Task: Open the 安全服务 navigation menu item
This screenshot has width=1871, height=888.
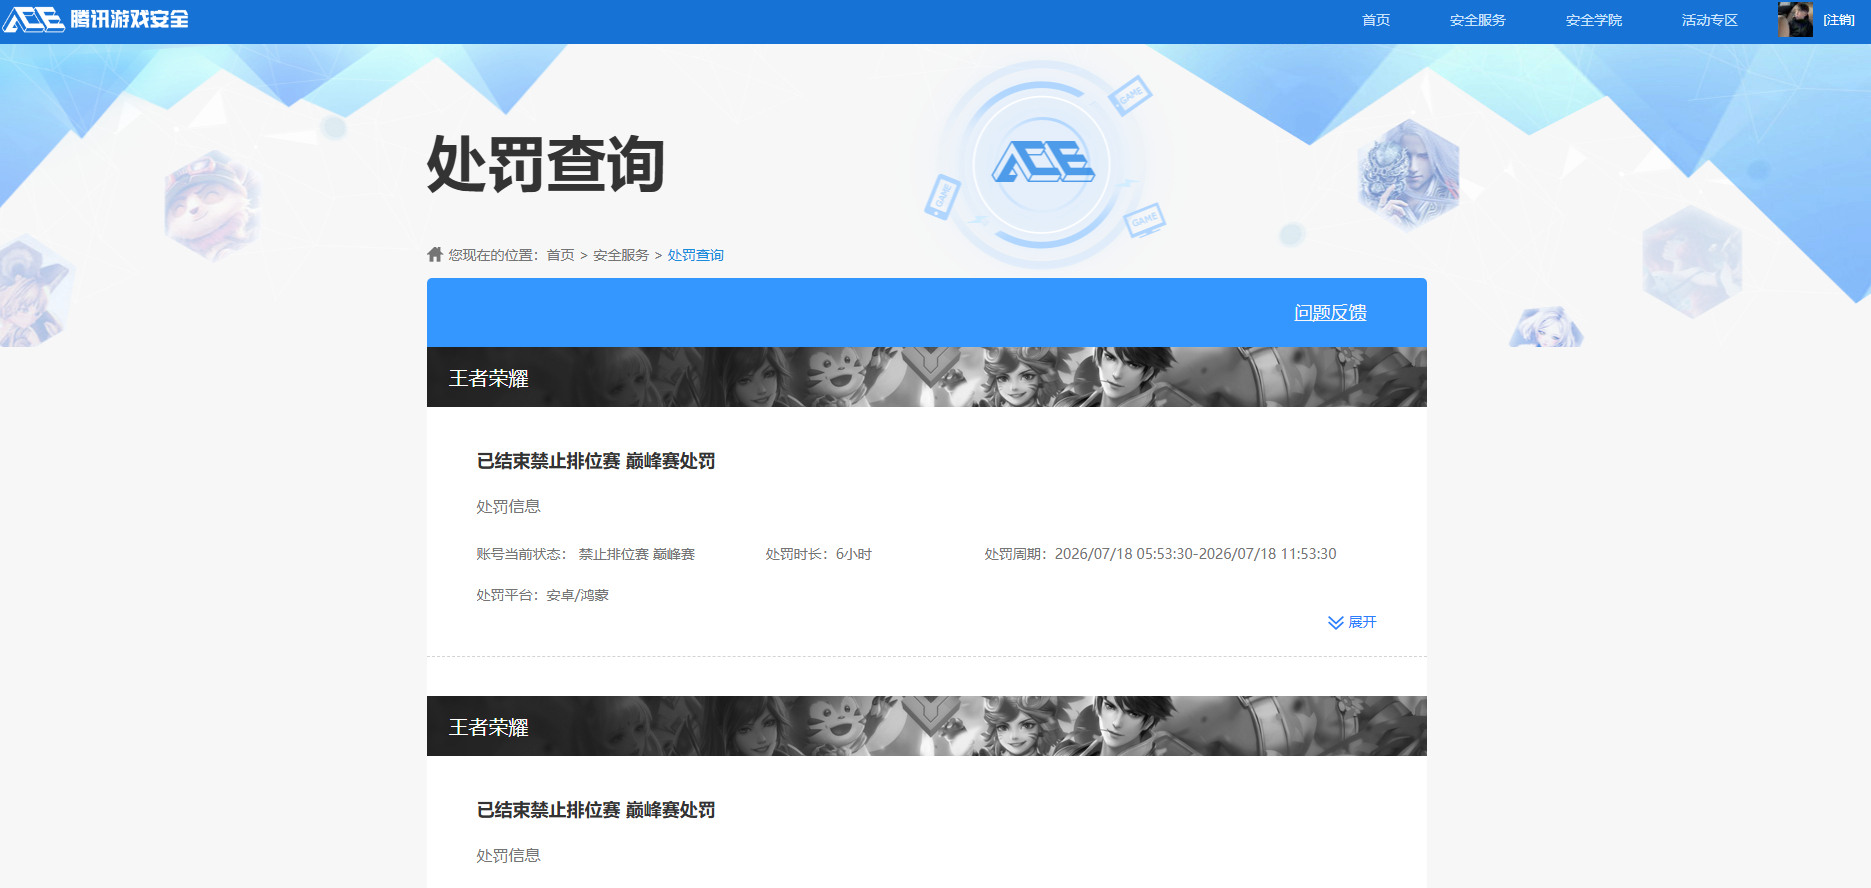Action: point(1477,20)
